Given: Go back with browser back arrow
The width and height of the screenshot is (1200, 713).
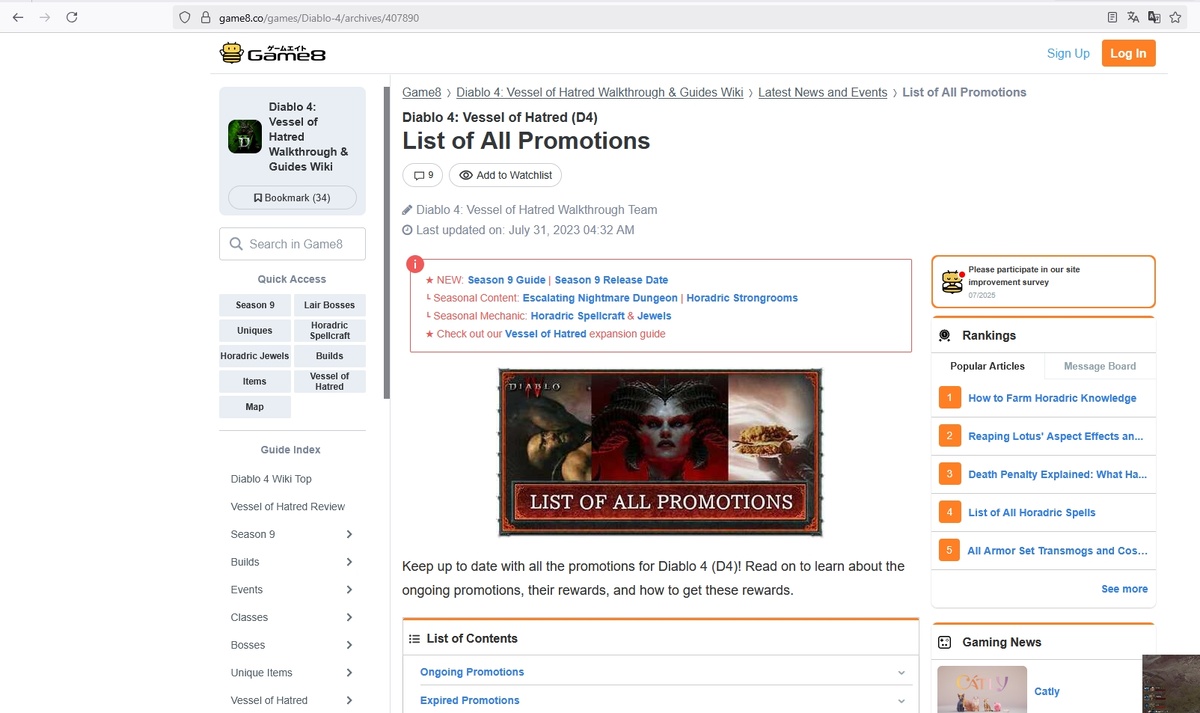Looking at the screenshot, I should click(18, 17).
